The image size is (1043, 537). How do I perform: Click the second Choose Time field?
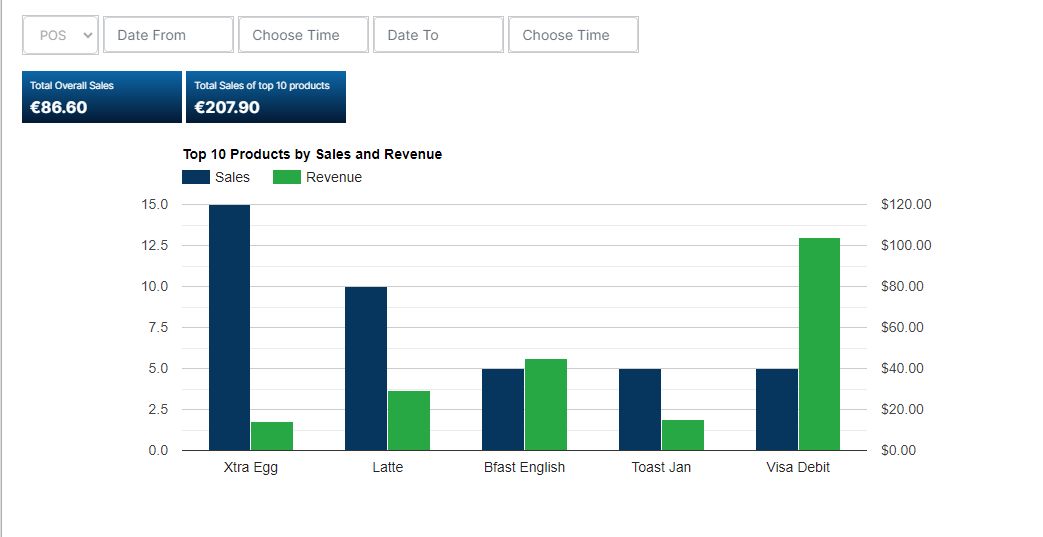coord(573,35)
